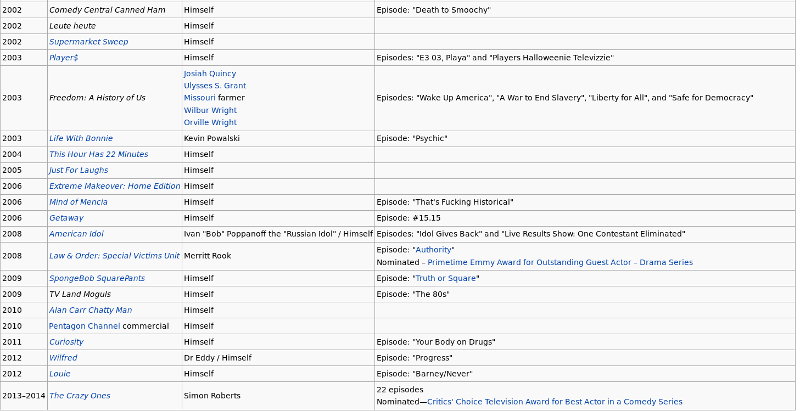Viewport: 800px width, 411px height.
Task: Open the Just For Laughs link
Action: pyautogui.click(x=79, y=170)
